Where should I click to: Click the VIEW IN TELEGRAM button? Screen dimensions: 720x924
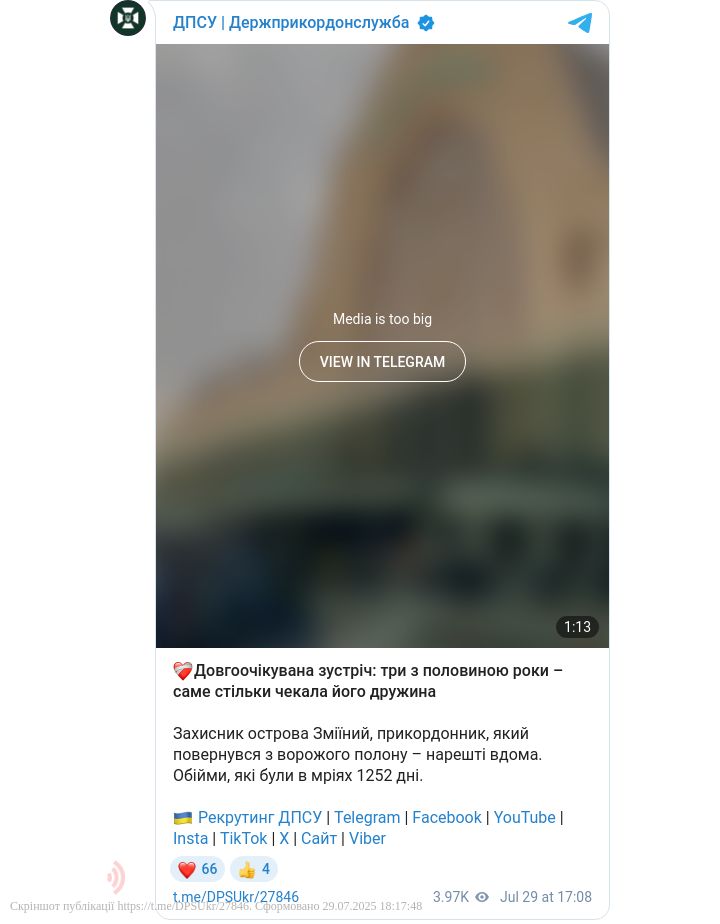pyautogui.click(x=382, y=361)
